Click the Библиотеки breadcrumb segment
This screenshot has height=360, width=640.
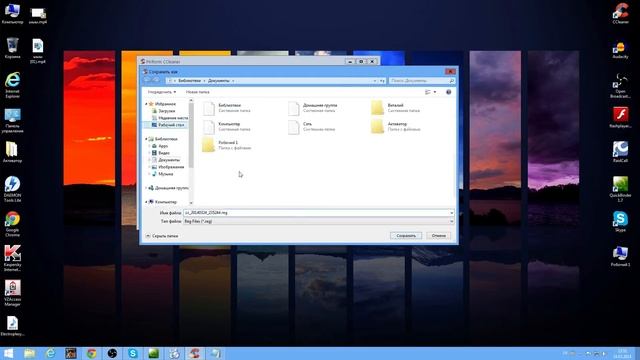(x=189, y=81)
